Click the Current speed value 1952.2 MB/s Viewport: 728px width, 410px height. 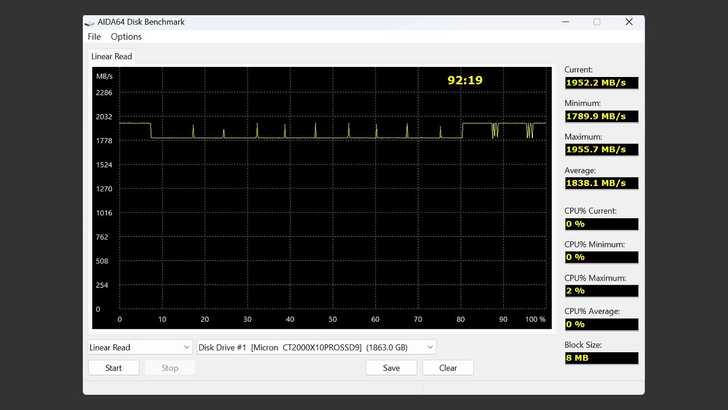600,82
